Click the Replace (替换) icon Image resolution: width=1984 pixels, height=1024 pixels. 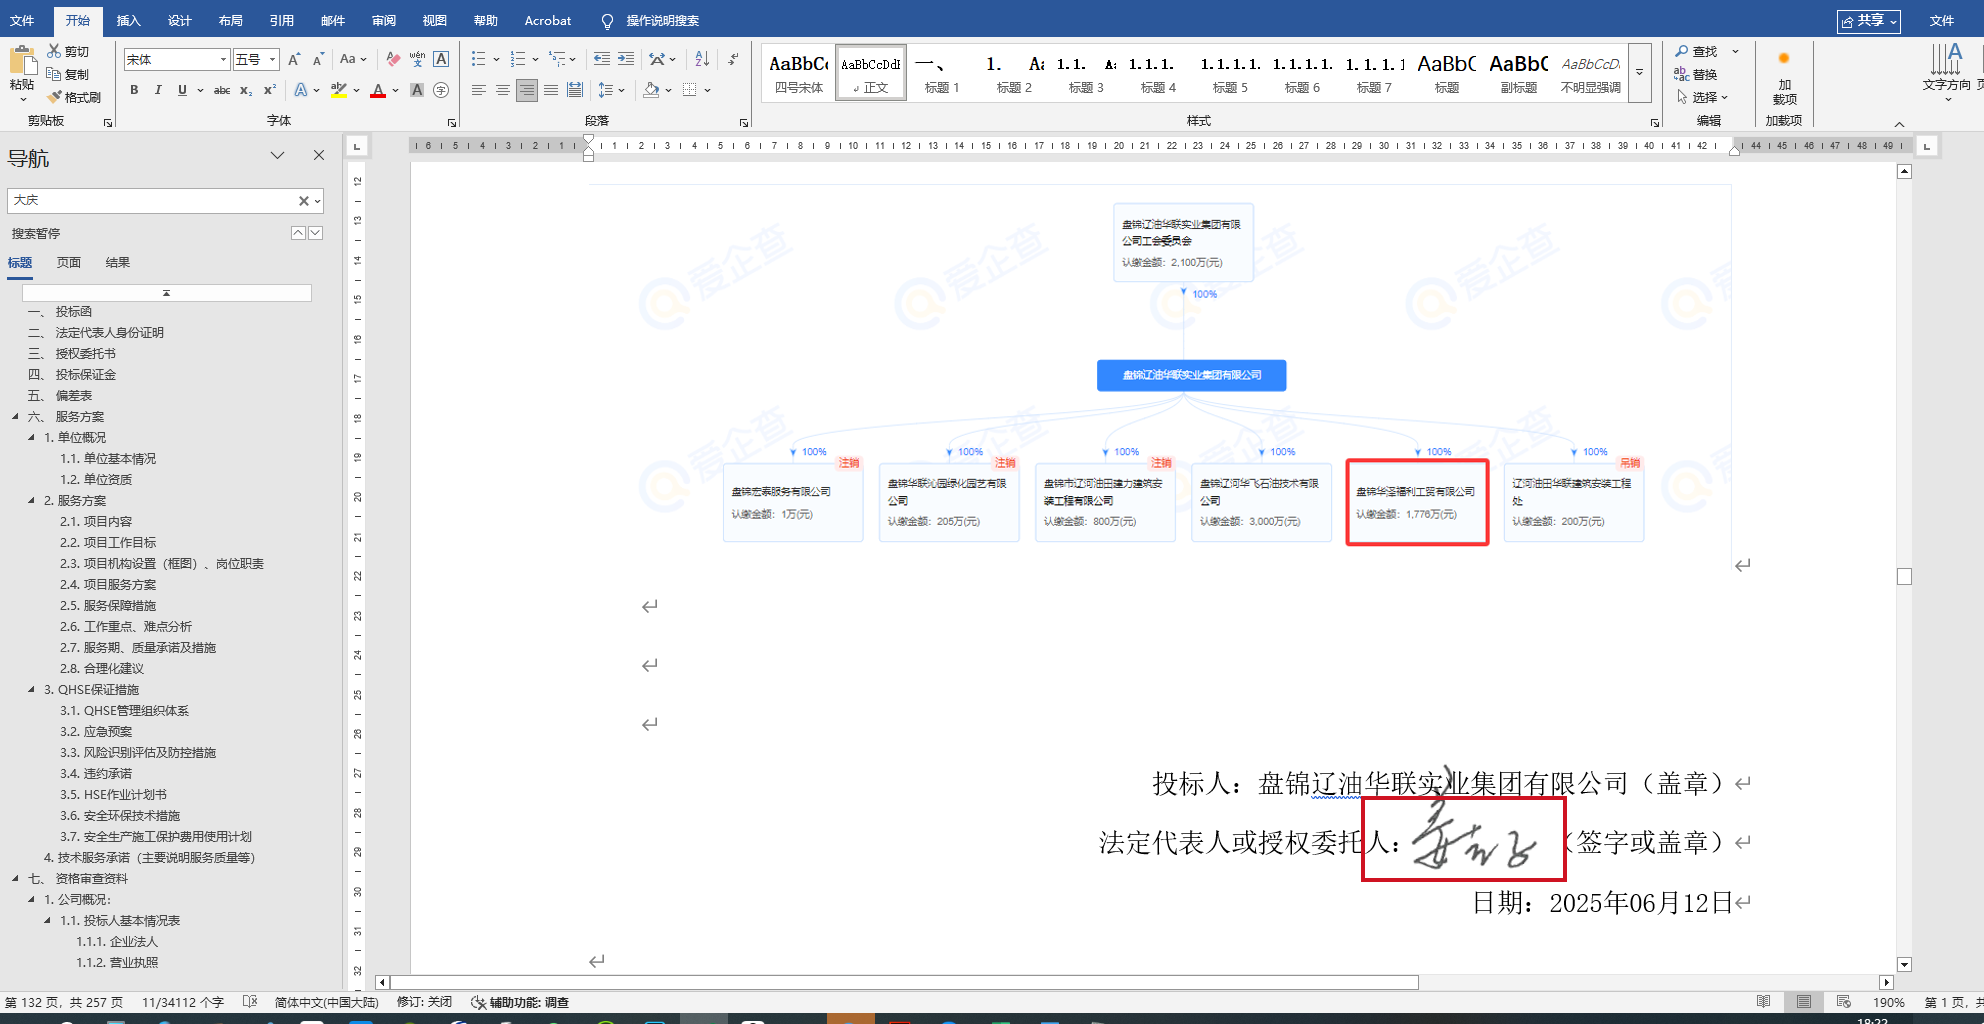coord(1681,74)
